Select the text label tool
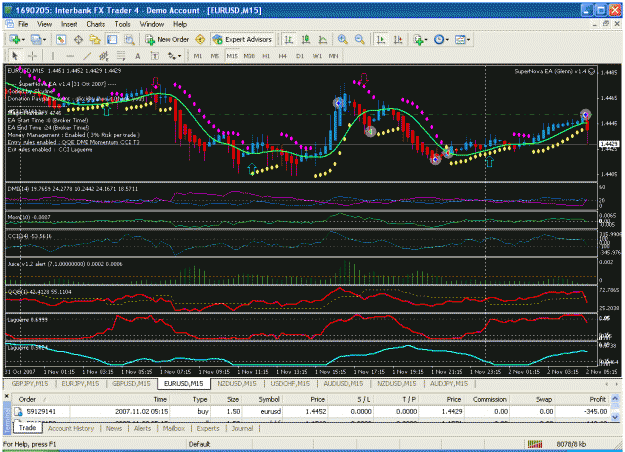The height and width of the screenshot is (452, 625). click(155, 56)
